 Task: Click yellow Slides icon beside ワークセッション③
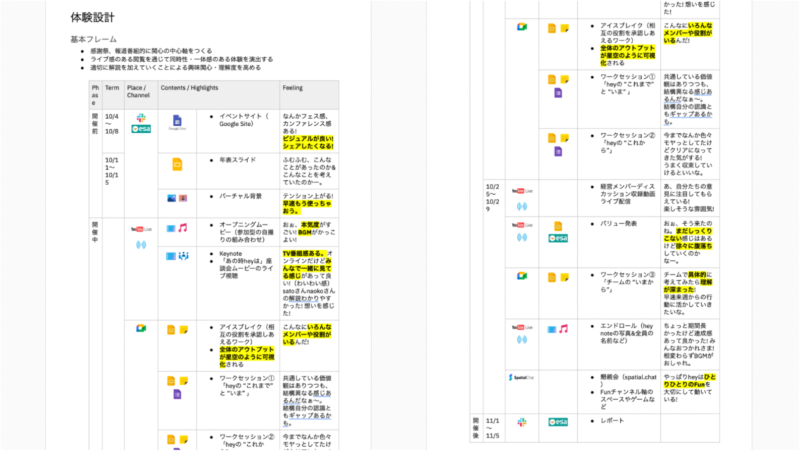552,278
